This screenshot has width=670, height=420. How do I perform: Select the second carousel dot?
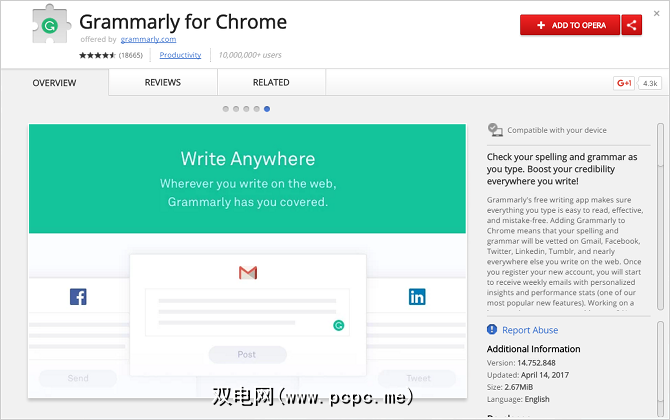coord(236,109)
